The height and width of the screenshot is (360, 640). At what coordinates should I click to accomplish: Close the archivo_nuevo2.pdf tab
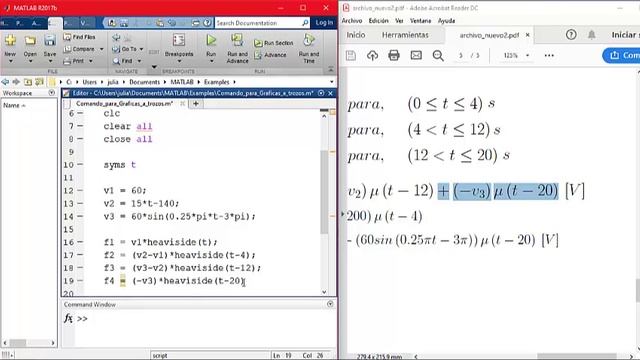click(527, 35)
